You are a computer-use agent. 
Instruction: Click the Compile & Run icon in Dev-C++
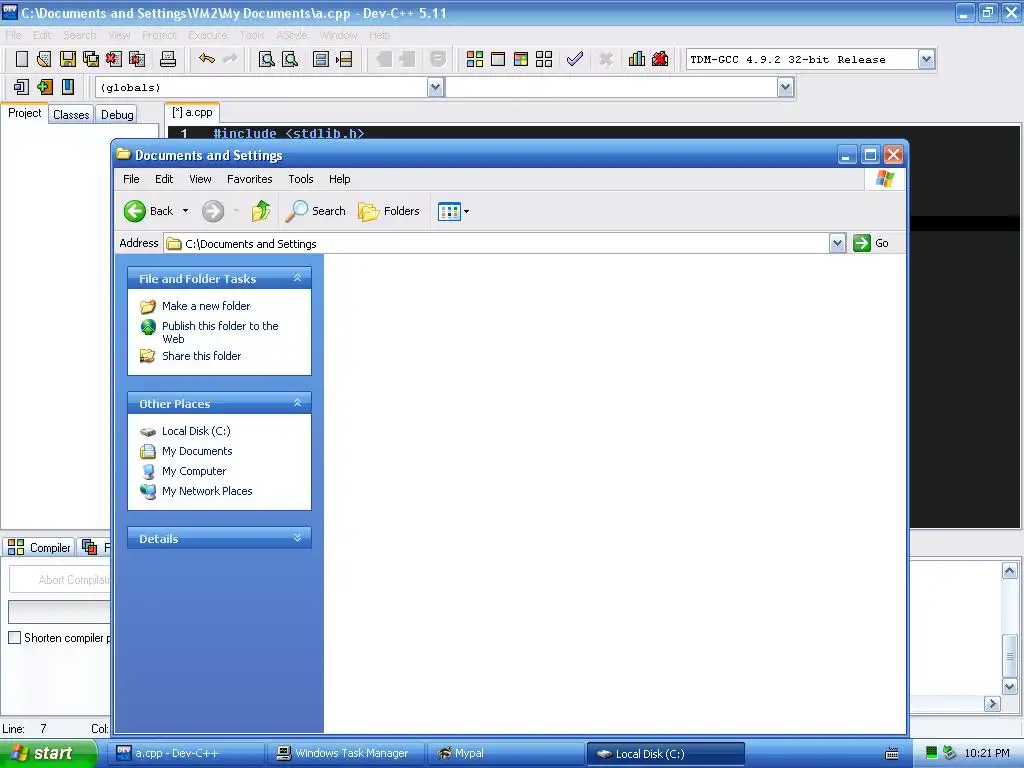coord(520,59)
